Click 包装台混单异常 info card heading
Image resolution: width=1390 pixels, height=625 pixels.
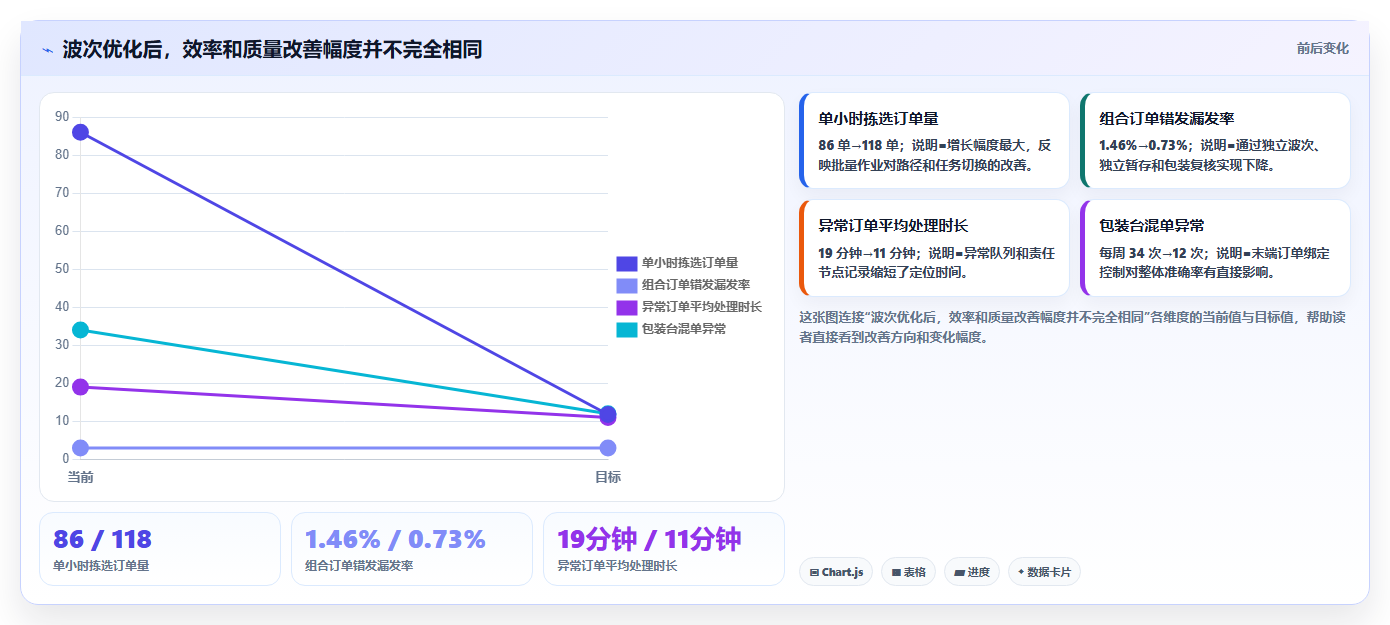point(1151,226)
